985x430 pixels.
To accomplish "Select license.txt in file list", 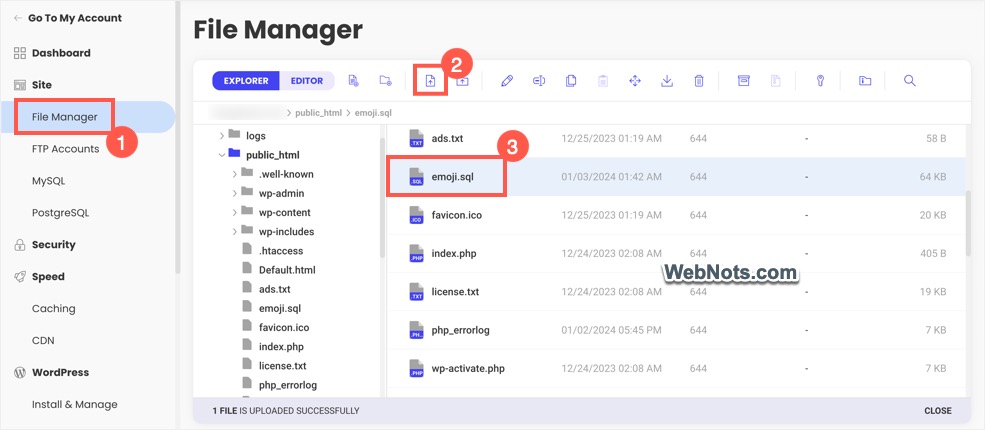I will 455,292.
